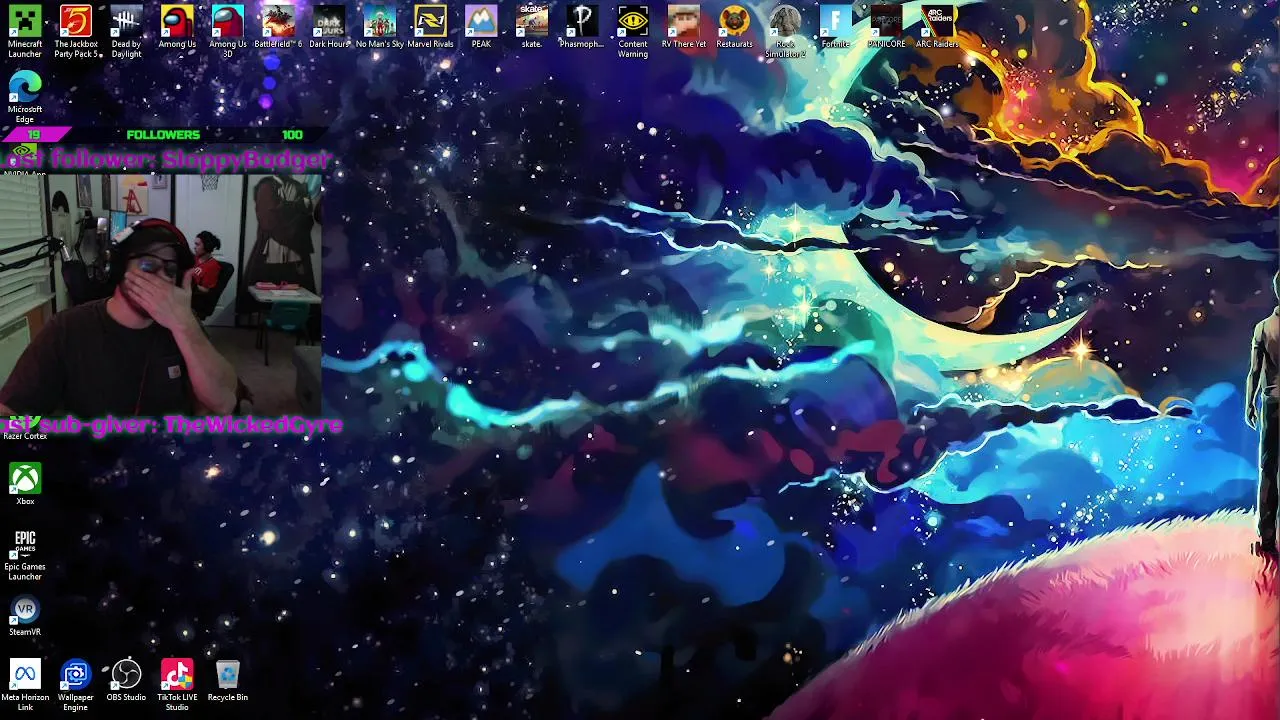This screenshot has width=1280, height=720.
Task: Select the Restaurats game icon
Action: click(734, 27)
